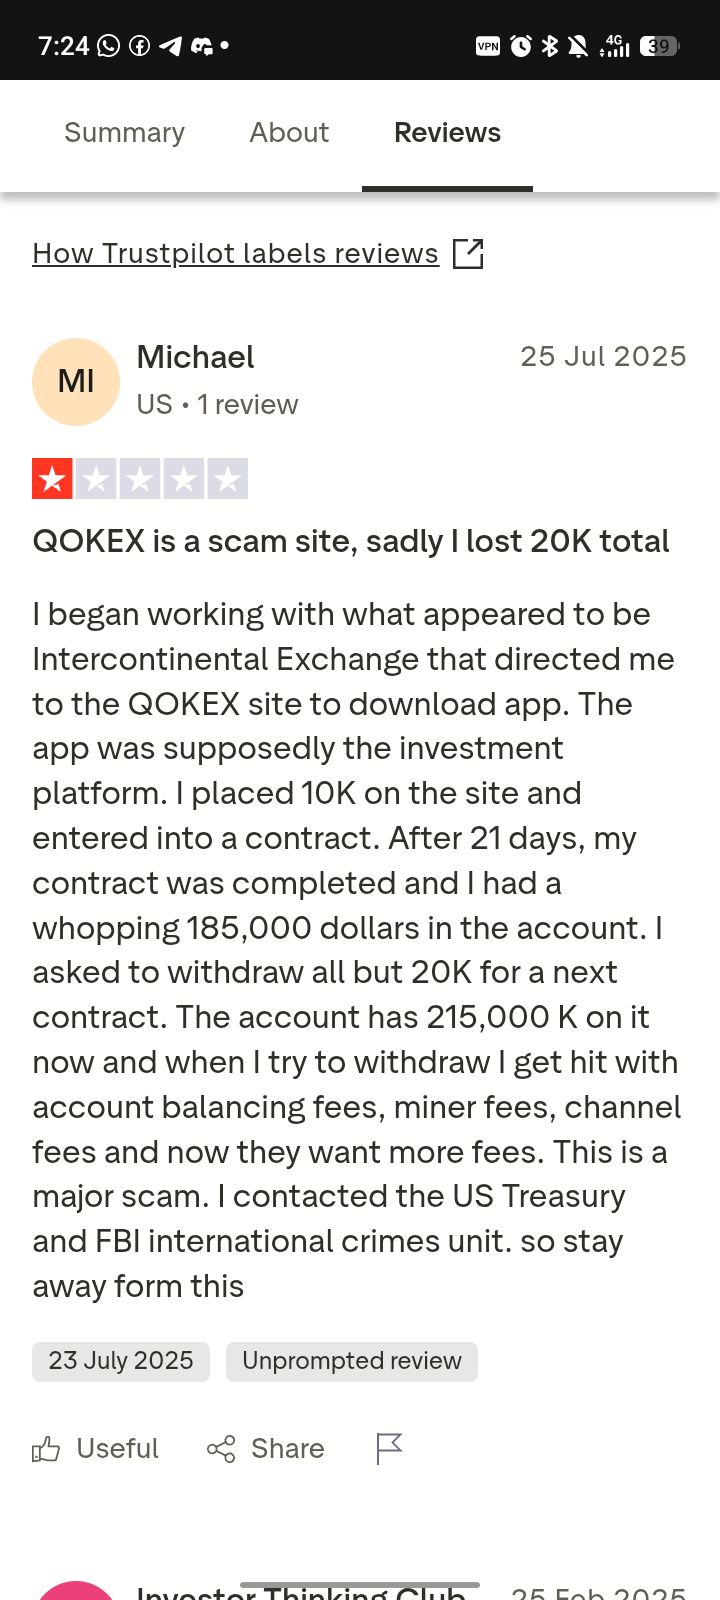Open reviewer name Michael's profile

coord(195,357)
